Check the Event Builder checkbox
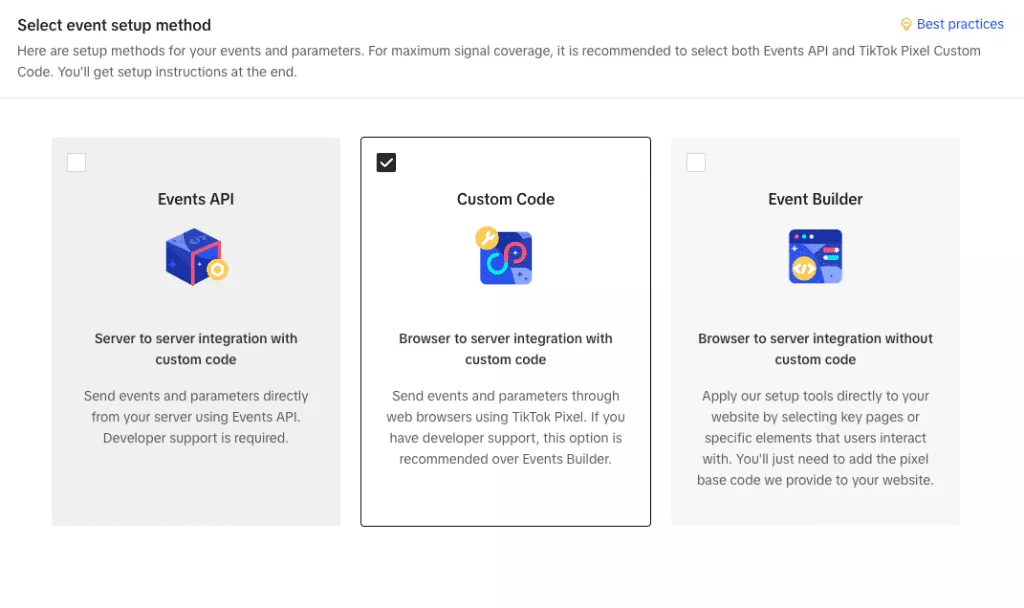The width and height of the screenshot is (1024, 608). (x=696, y=162)
